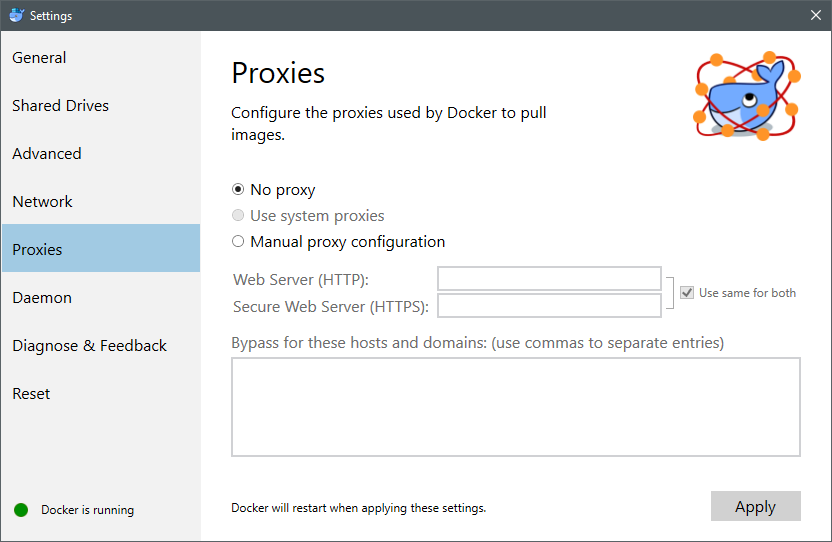The height and width of the screenshot is (542, 832).
Task: Click the green Docker running status indicator
Action: [x=21, y=510]
